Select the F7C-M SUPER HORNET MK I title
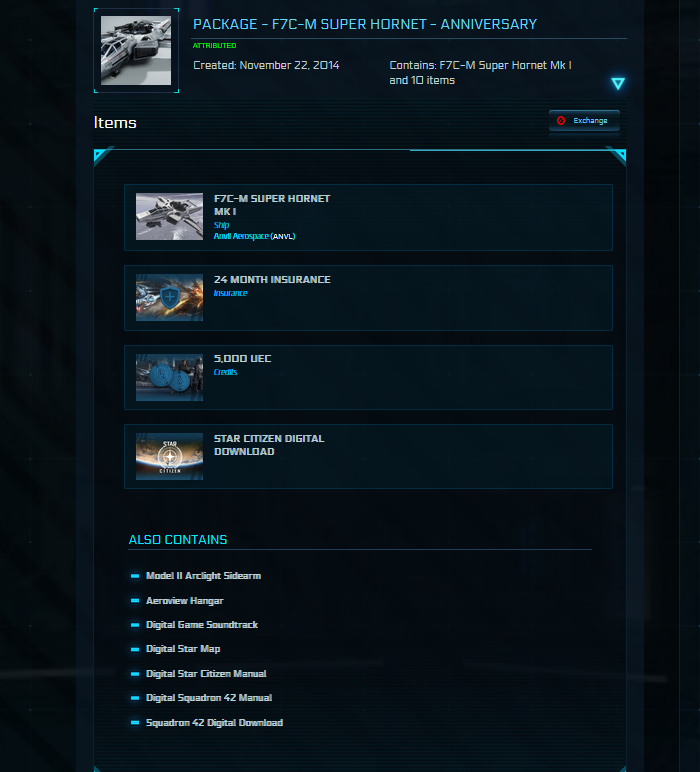Image resolution: width=700 pixels, height=772 pixels. click(x=272, y=205)
